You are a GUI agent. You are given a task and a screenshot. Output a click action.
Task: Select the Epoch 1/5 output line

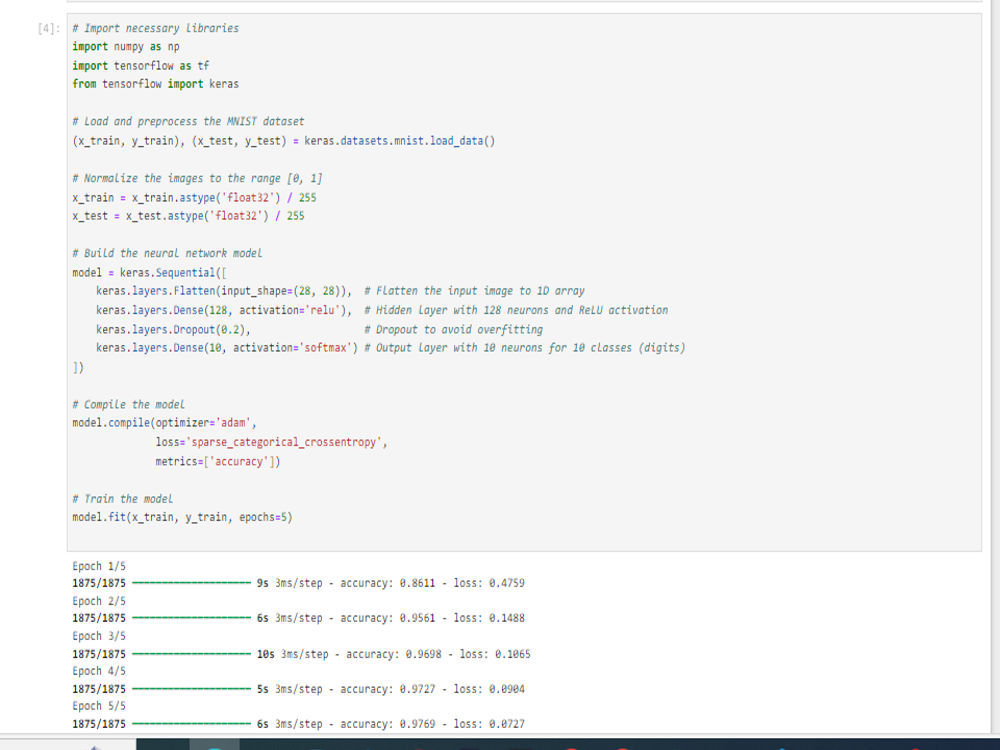tap(98, 564)
